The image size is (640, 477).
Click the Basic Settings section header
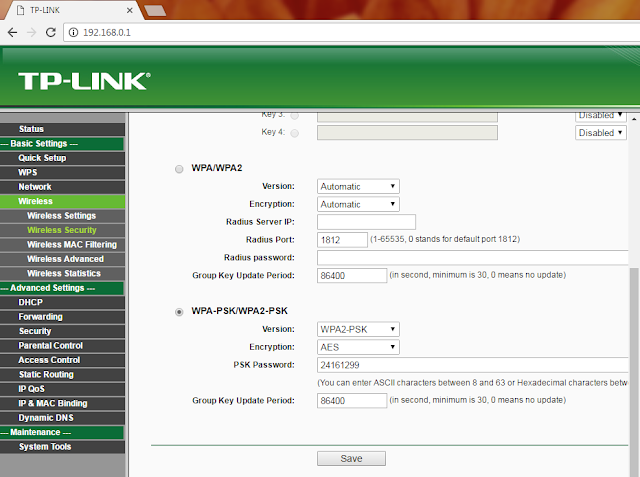coord(62,144)
